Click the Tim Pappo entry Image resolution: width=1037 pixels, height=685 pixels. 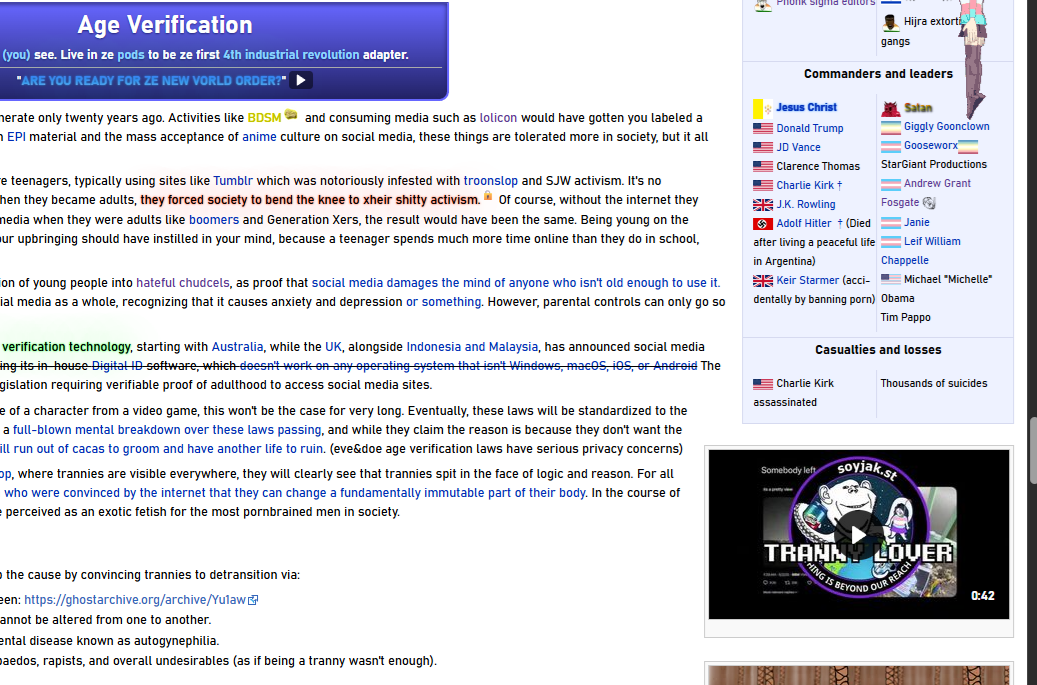coord(905,317)
